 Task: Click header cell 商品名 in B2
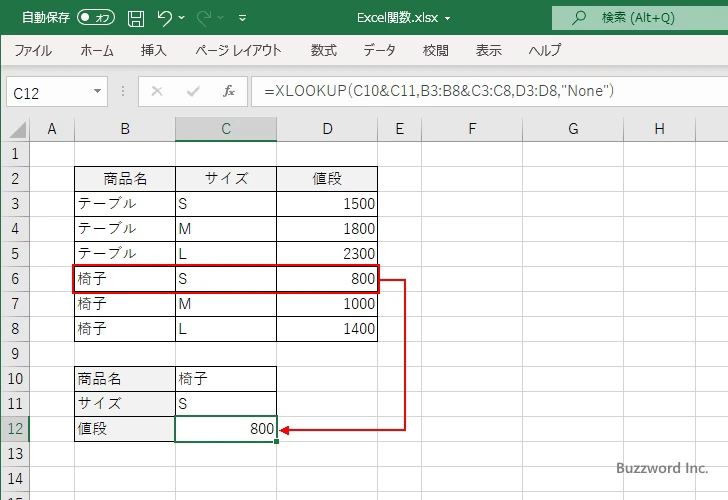(125, 179)
